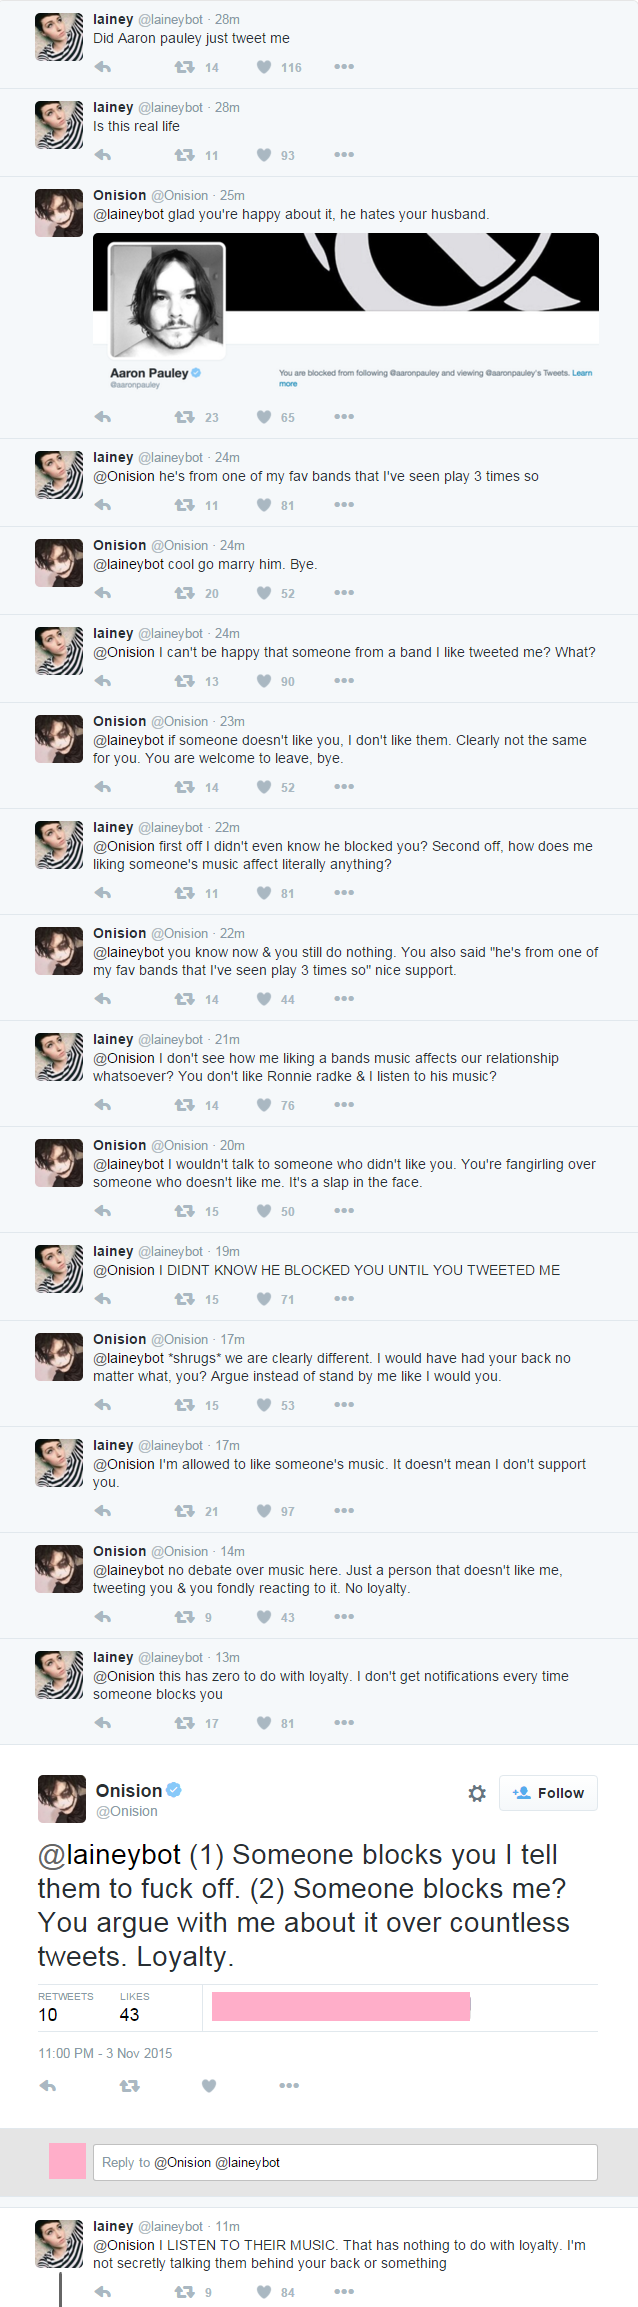Follow the Onision account
Screen dimensions: 638x2307
click(x=548, y=1793)
